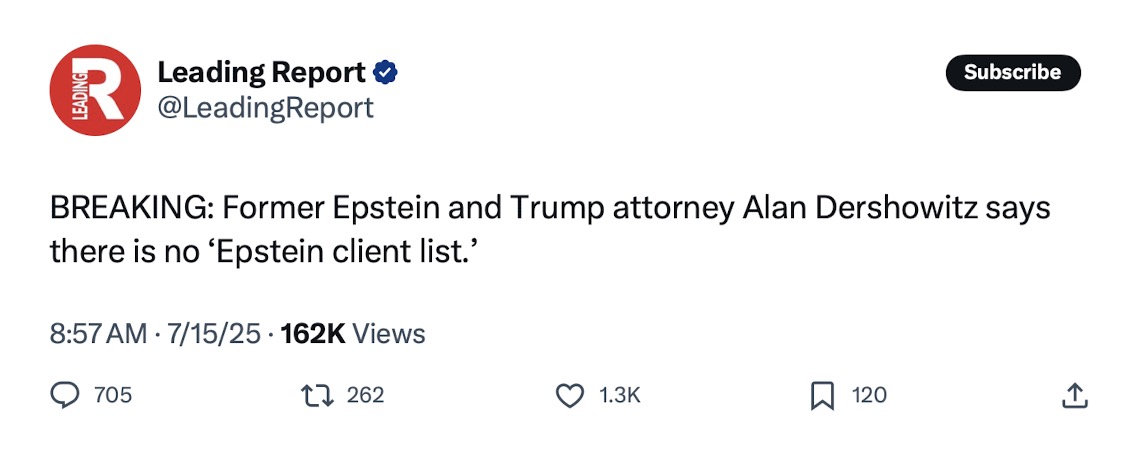
Task: Click the reply speech bubble icon
Action: 66,396
